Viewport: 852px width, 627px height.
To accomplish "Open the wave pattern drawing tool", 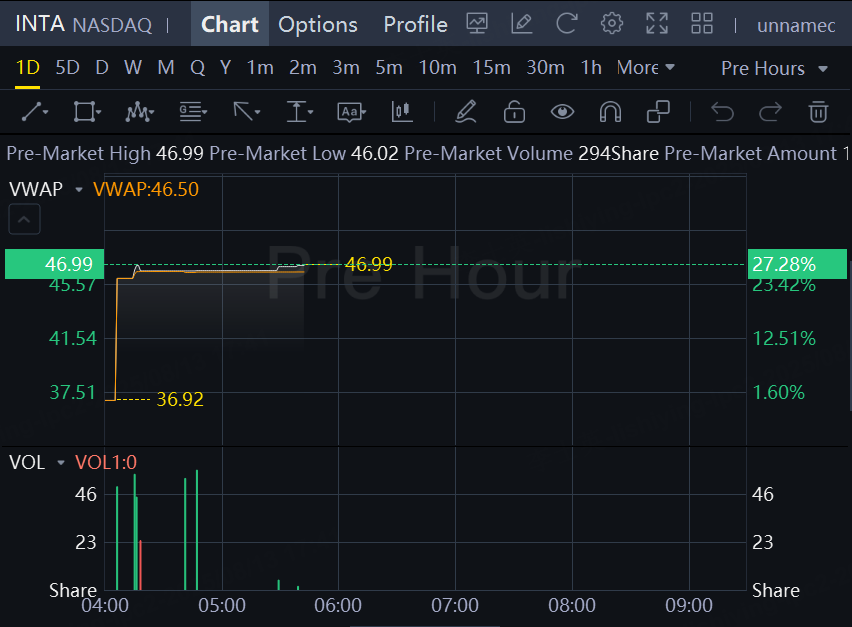I will (x=140, y=112).
